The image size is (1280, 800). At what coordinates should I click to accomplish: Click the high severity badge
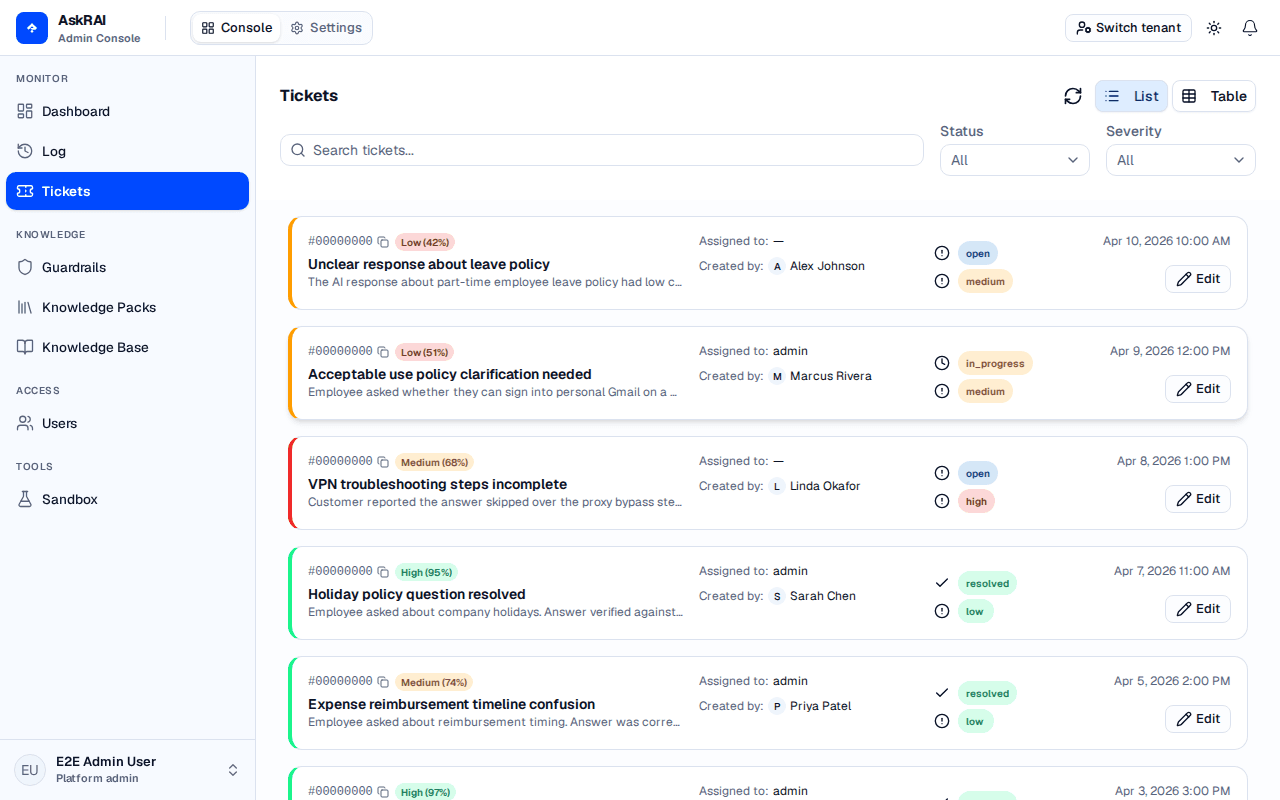pyautogui.click(x=976, y=501)
